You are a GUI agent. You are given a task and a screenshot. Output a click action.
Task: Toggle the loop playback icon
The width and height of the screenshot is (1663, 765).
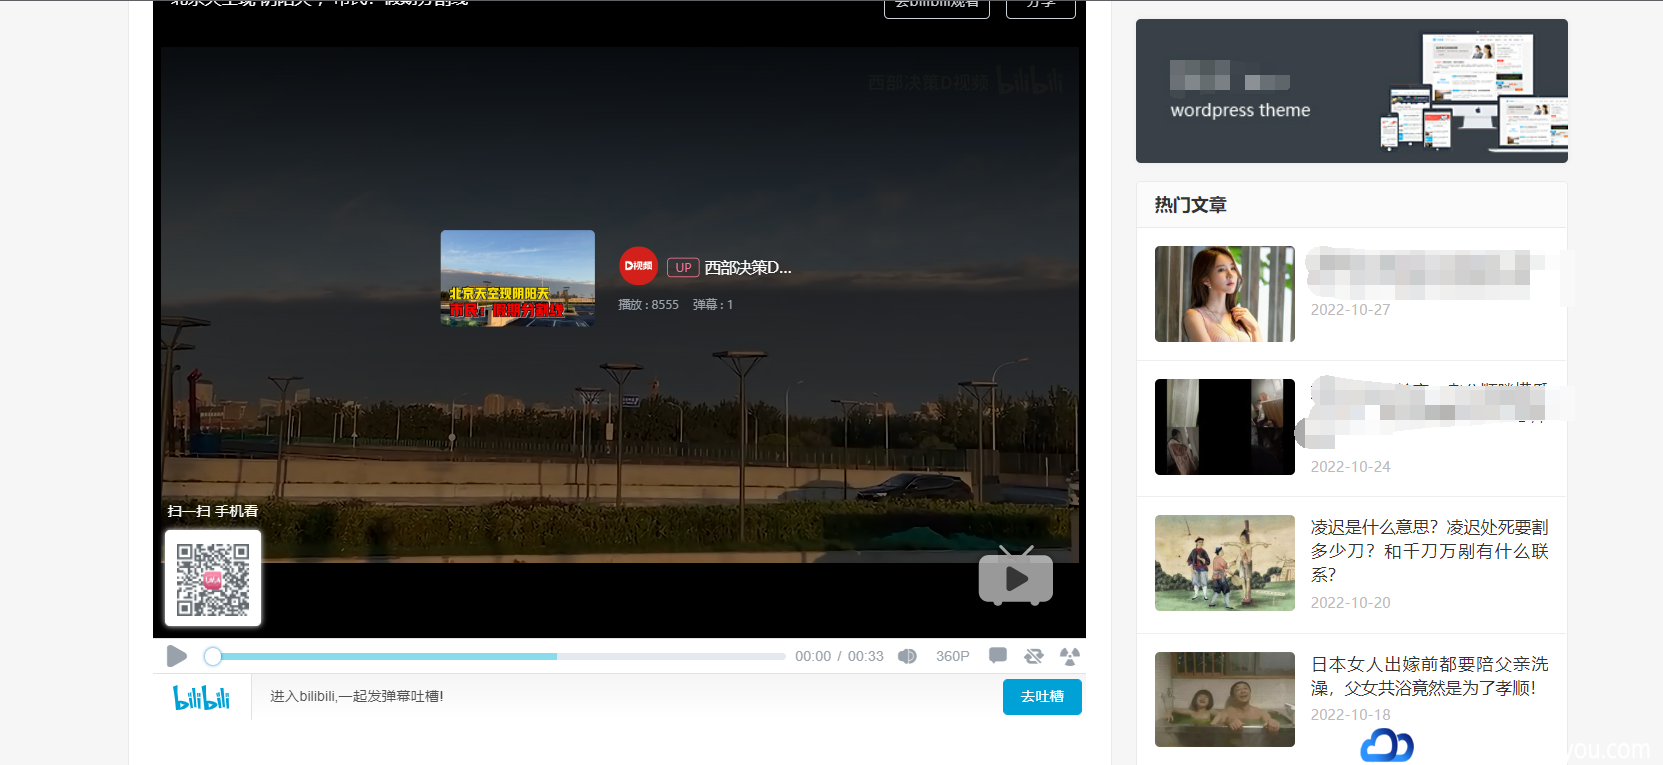[1033, 656]
